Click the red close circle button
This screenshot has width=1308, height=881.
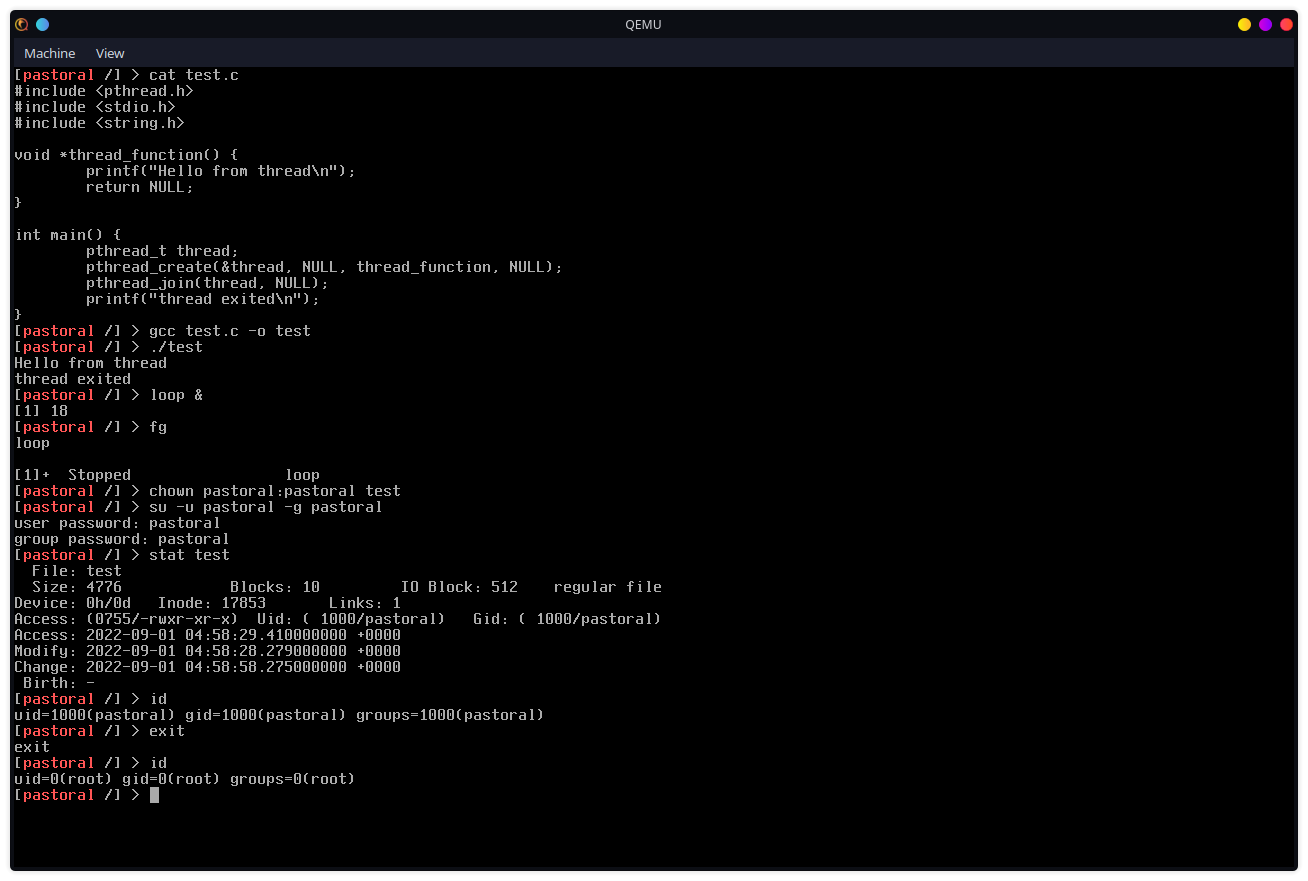1286,24
